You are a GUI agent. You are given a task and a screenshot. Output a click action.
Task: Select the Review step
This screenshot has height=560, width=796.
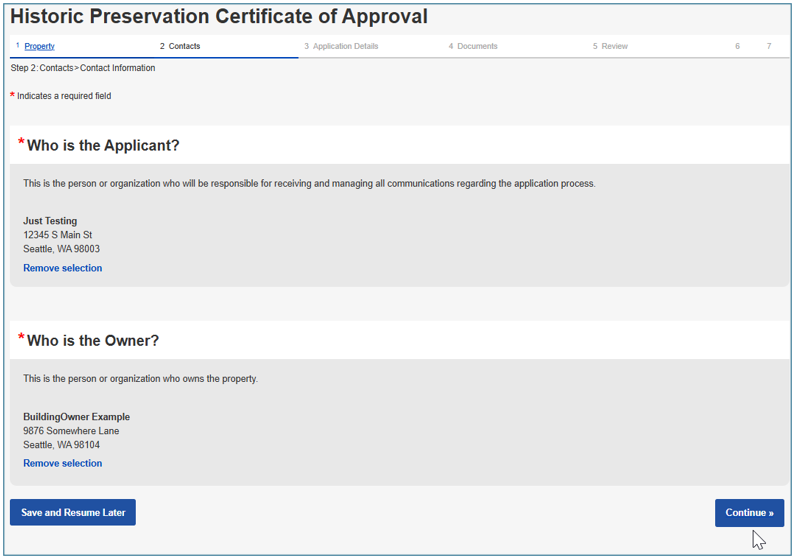613,46
